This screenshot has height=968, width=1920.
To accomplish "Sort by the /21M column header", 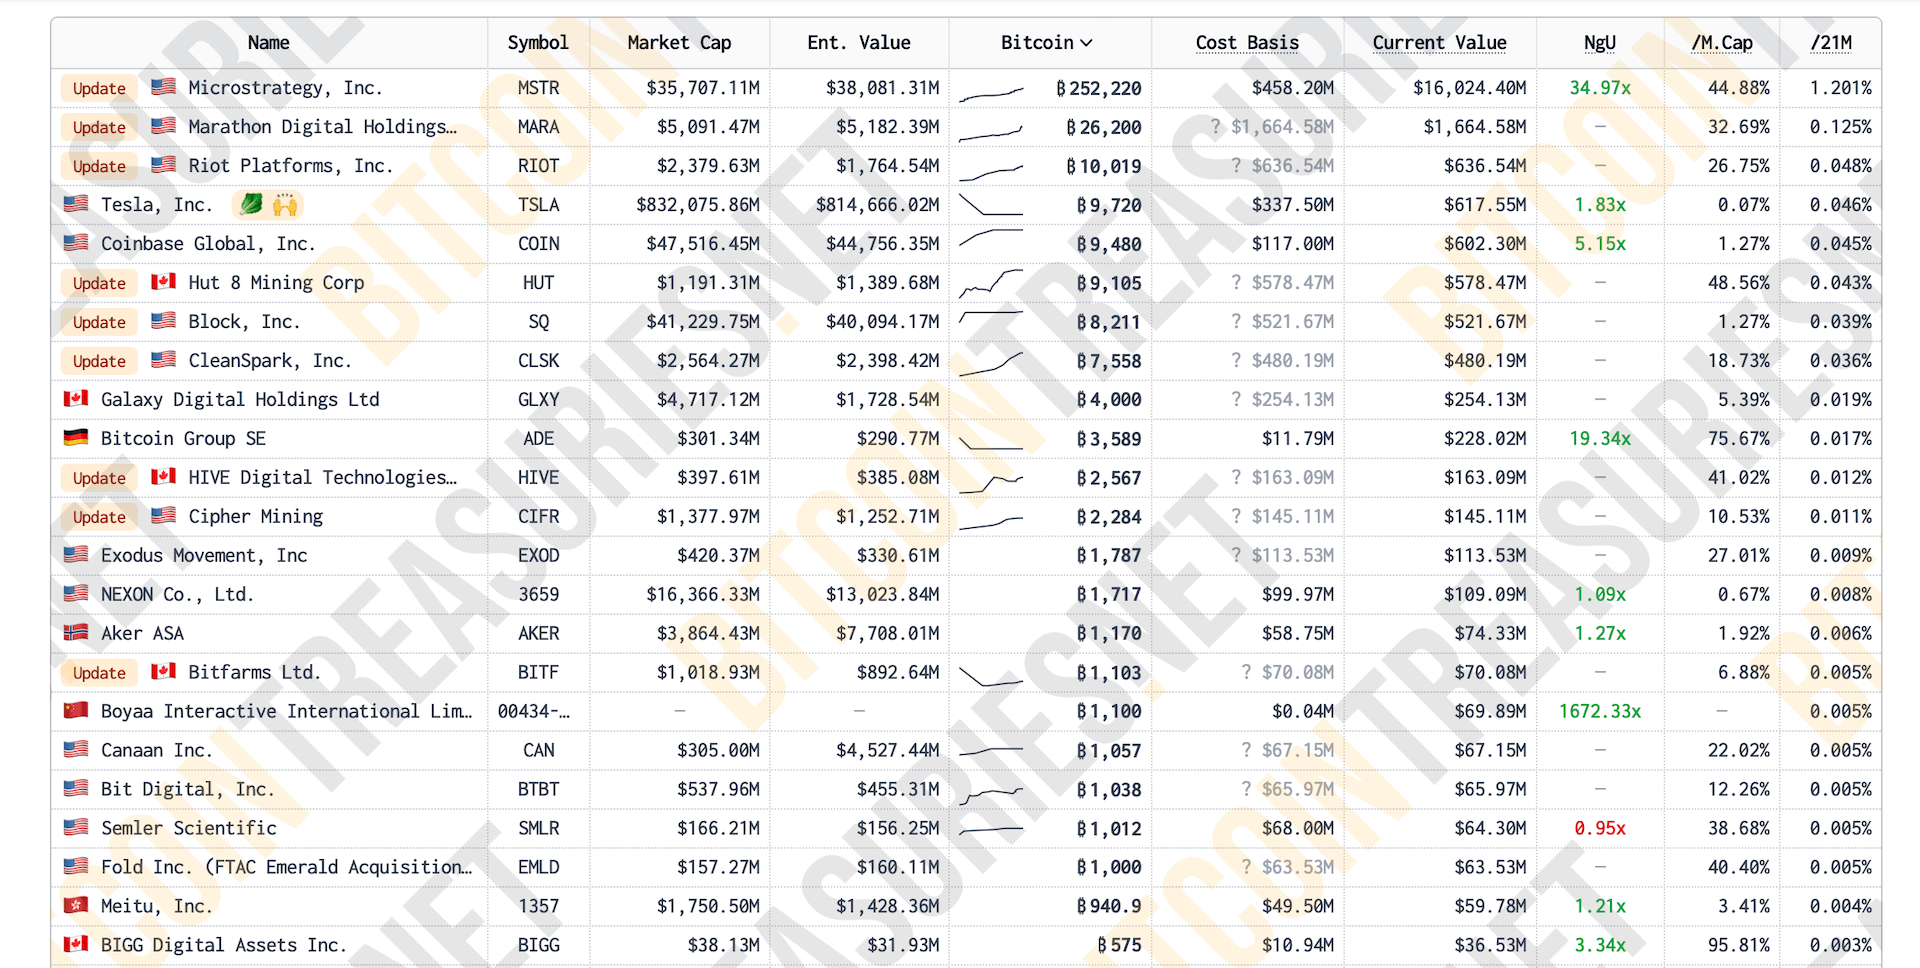I will tap(1831, 43).
